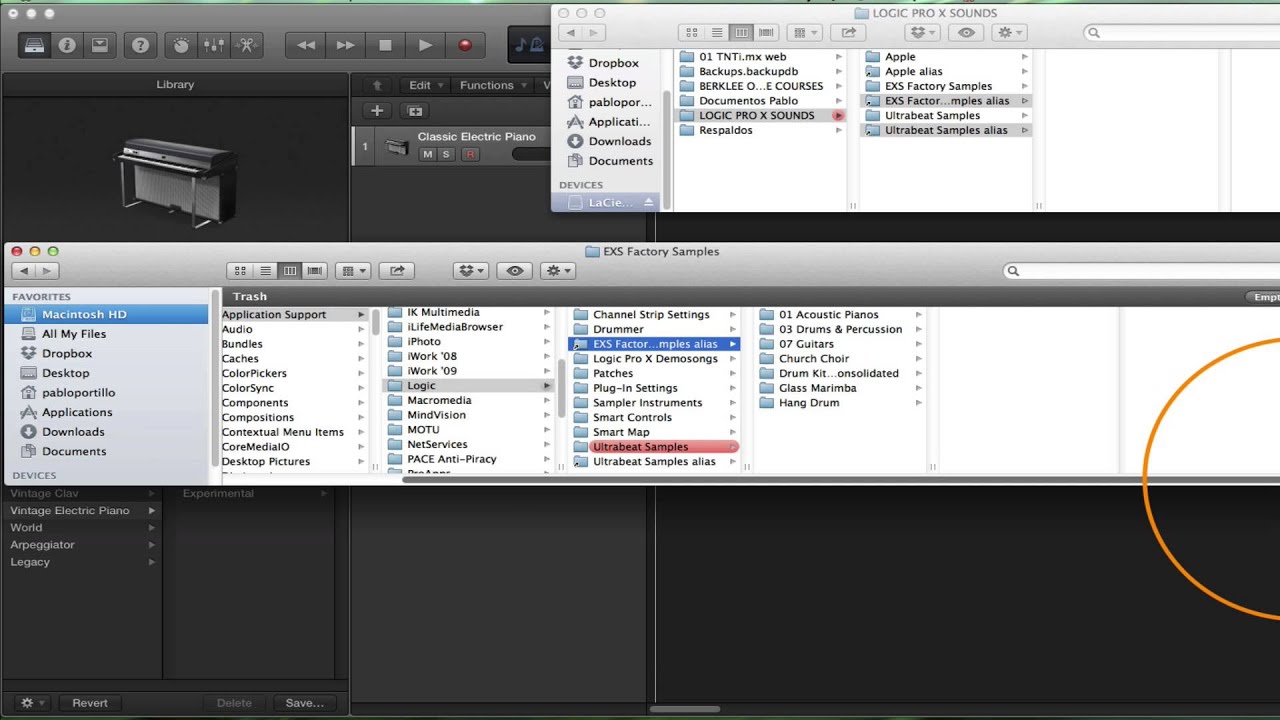Duplicate track with the plus-box icon

coord(415,111)
